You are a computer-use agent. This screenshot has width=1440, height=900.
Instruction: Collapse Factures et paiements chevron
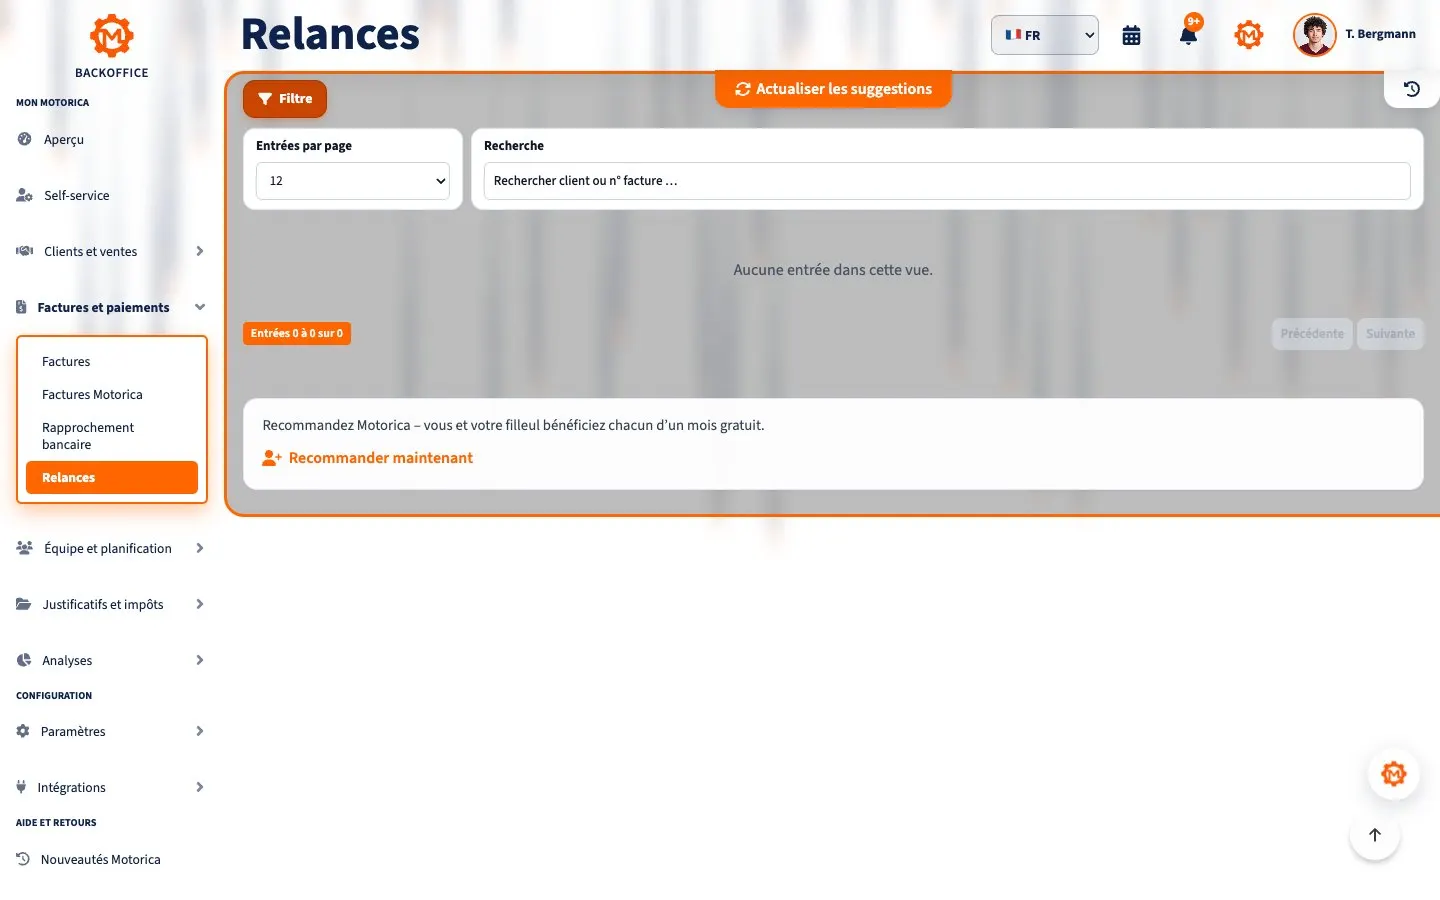pos(200,307)
